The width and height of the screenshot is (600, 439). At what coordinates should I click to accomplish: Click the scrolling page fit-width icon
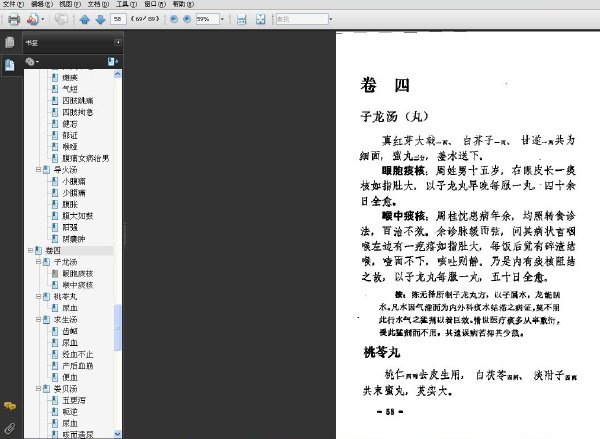coord(241,19)
